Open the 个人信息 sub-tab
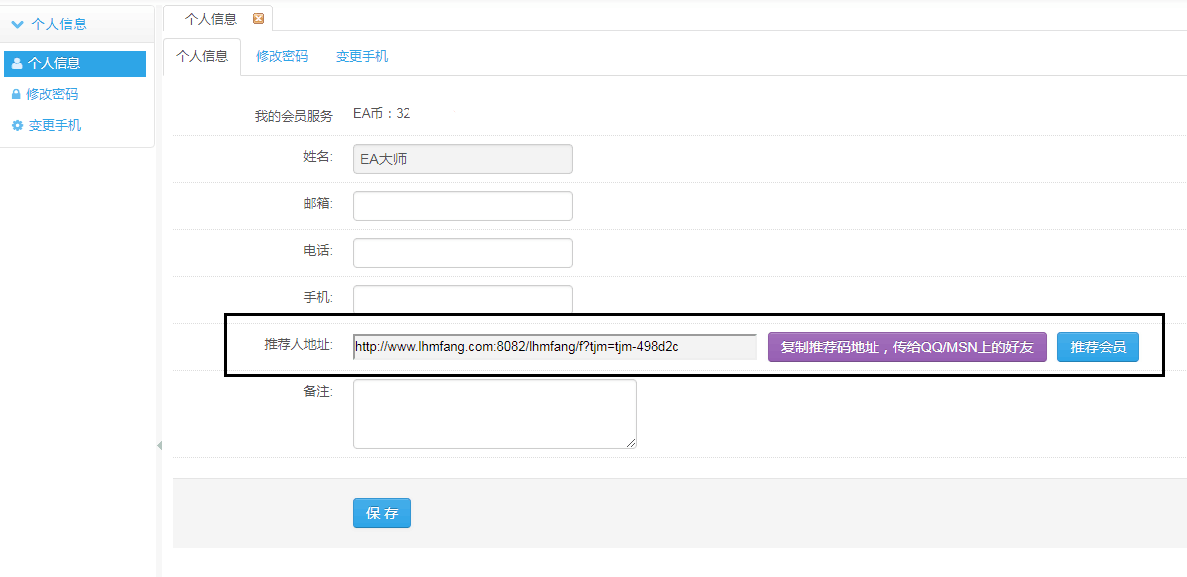The width and height of the screenshot is (1187, 577). [202, 56]
